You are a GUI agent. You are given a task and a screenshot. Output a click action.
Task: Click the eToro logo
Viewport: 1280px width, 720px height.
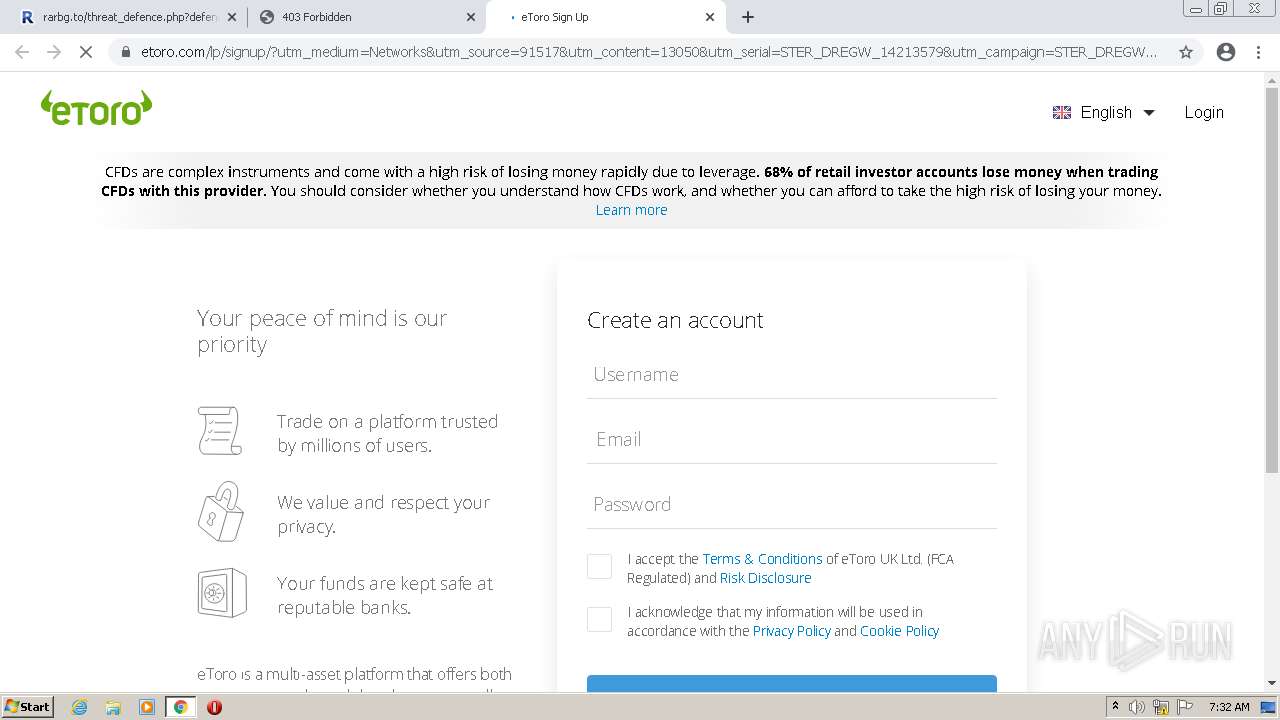pos(96,108)
